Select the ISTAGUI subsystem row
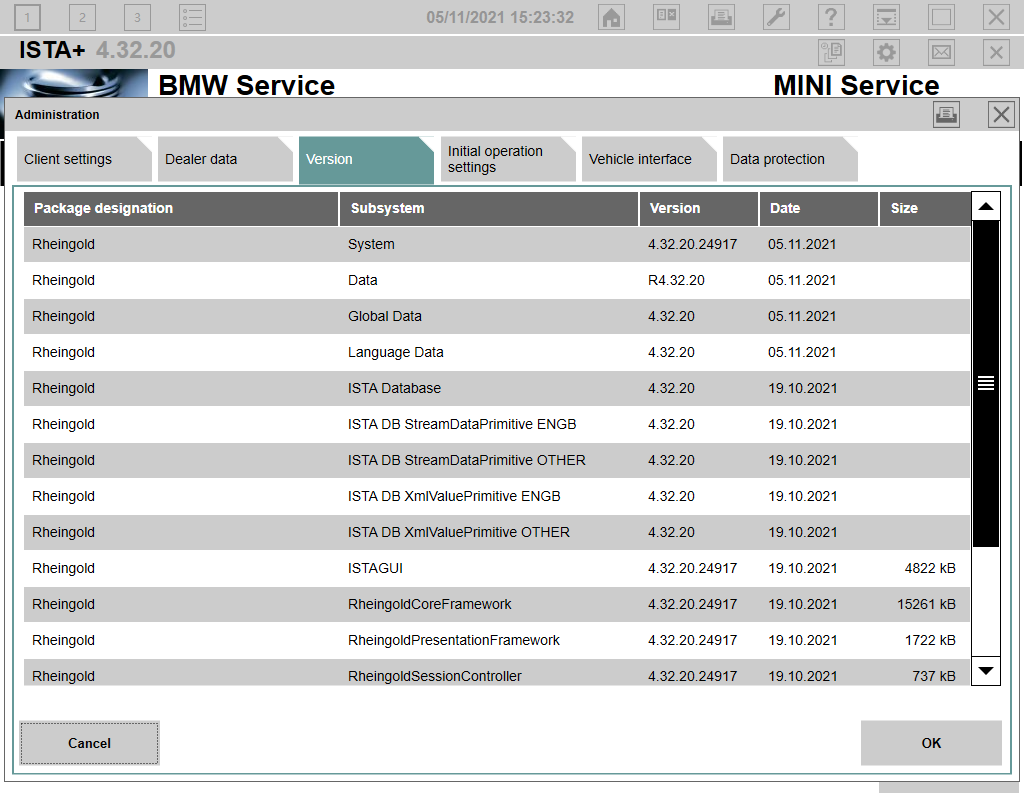This screenshot has width=1024, height=800. pos(497,568)
